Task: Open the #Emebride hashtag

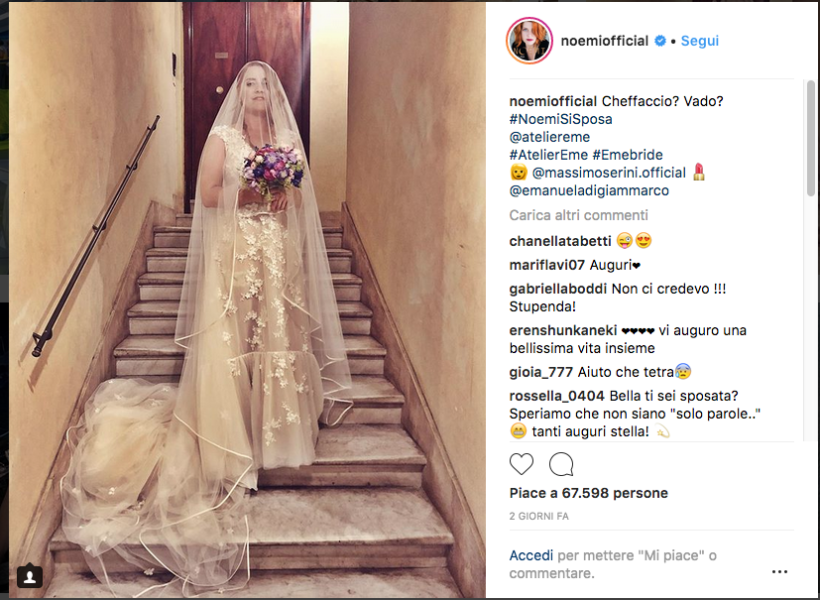Action: pos(628,155)
